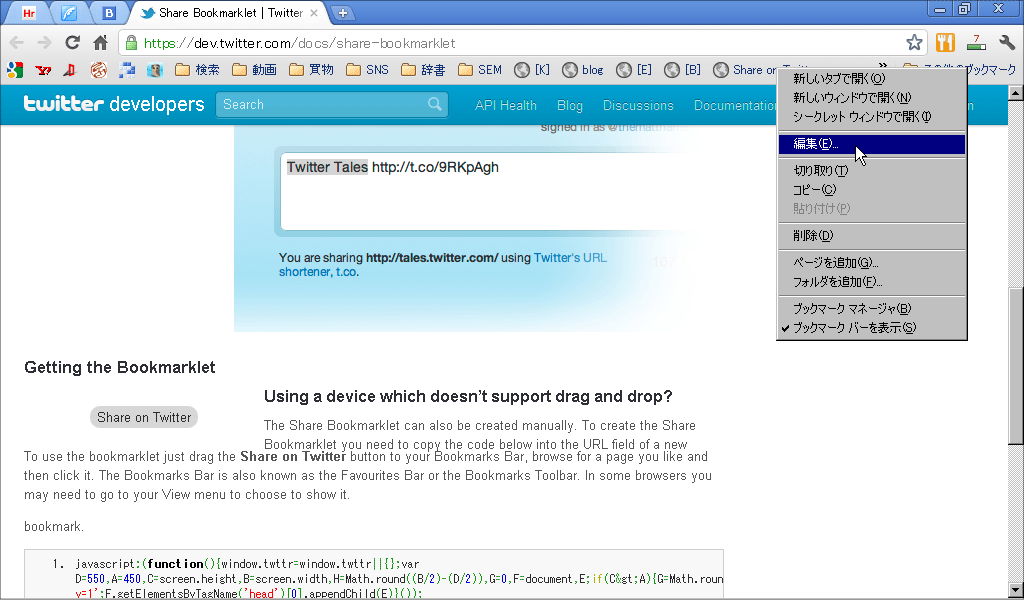Screen dimensions: 1024x600
Task: Bookmark this page with the star
Action: pyautogui.click(x=914, y=43)
